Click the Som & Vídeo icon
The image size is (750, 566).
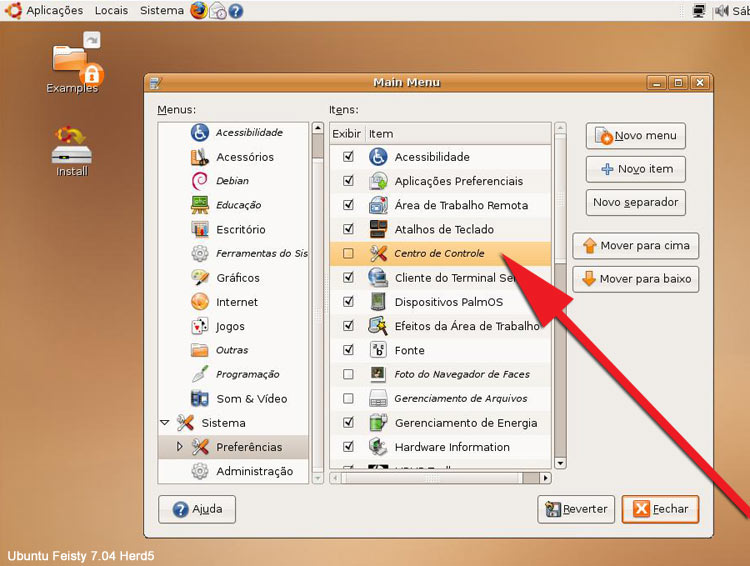(199, 398)
